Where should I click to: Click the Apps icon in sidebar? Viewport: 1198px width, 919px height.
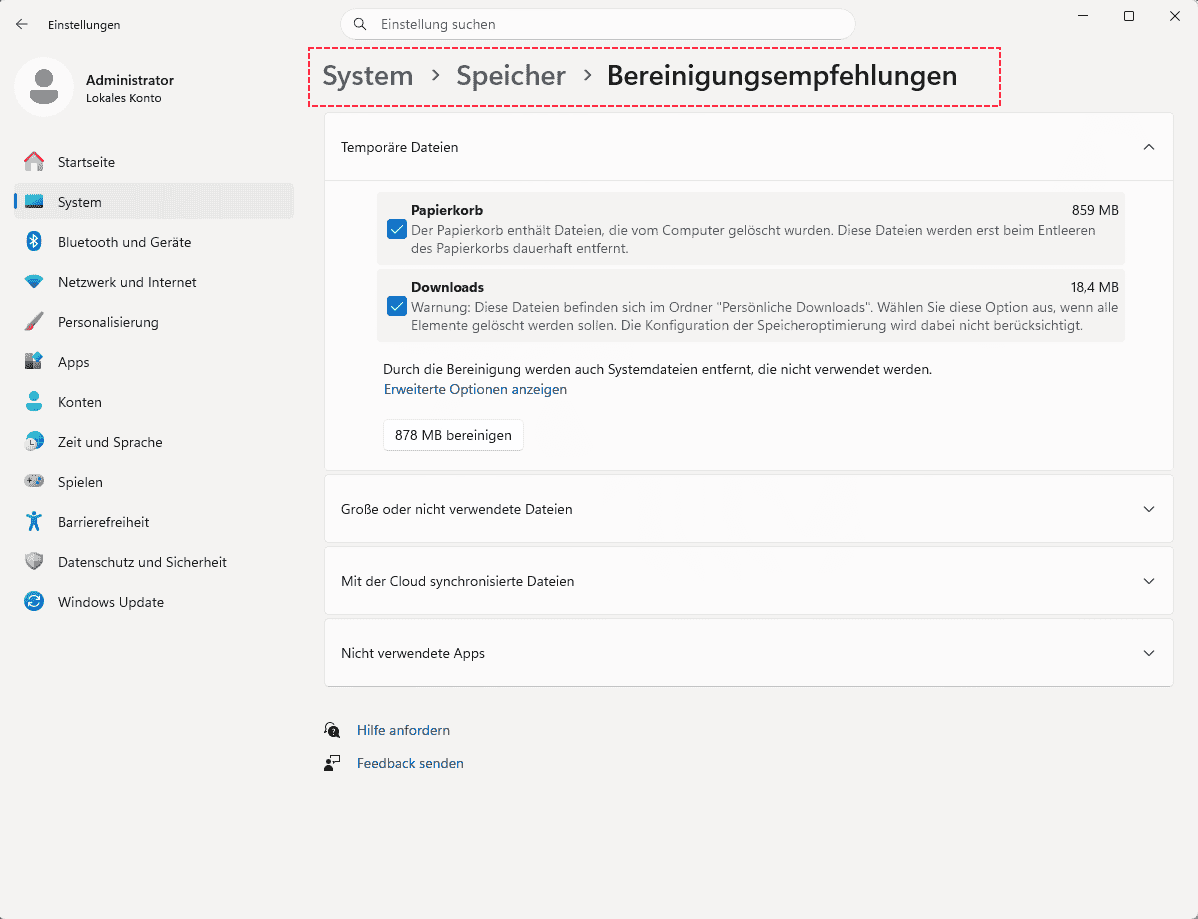[34, 361]
